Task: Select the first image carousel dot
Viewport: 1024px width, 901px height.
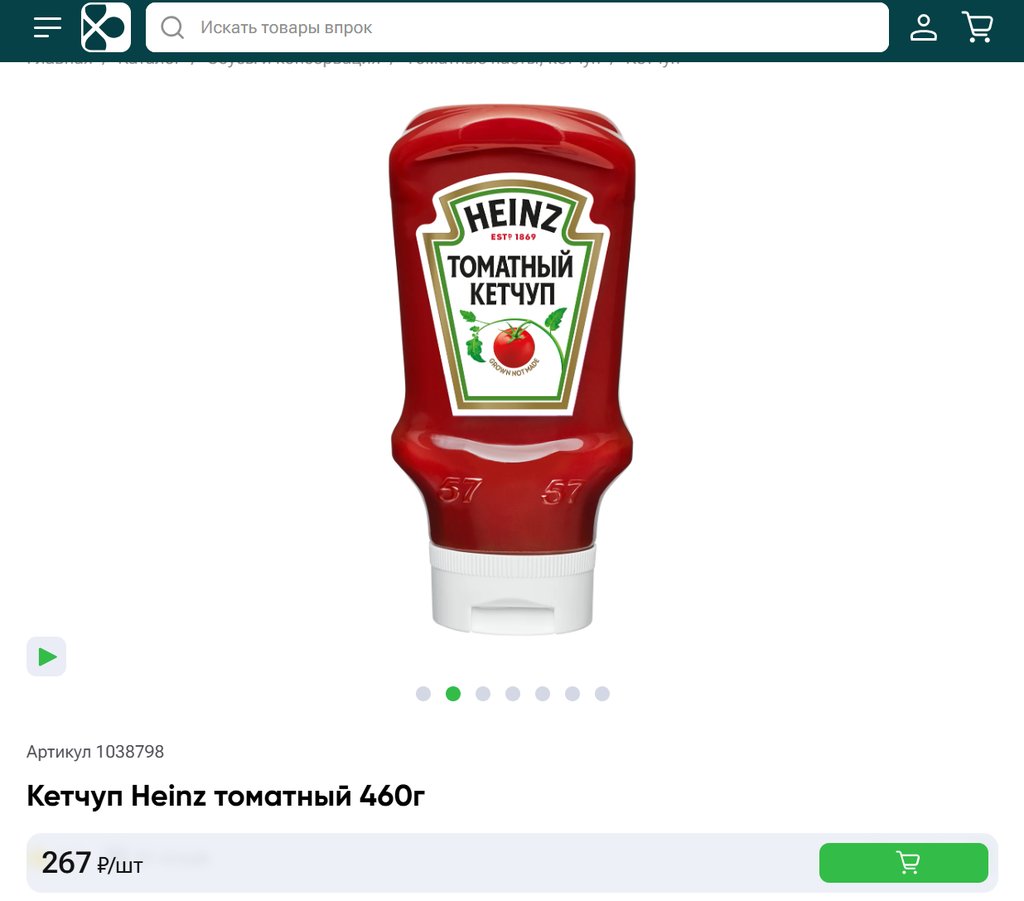Action: coord(423,693)
